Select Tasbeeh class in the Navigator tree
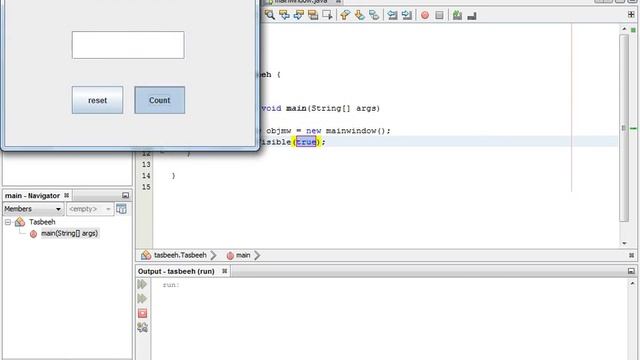The height and width of the screenshot is (360, 640). 42,222
